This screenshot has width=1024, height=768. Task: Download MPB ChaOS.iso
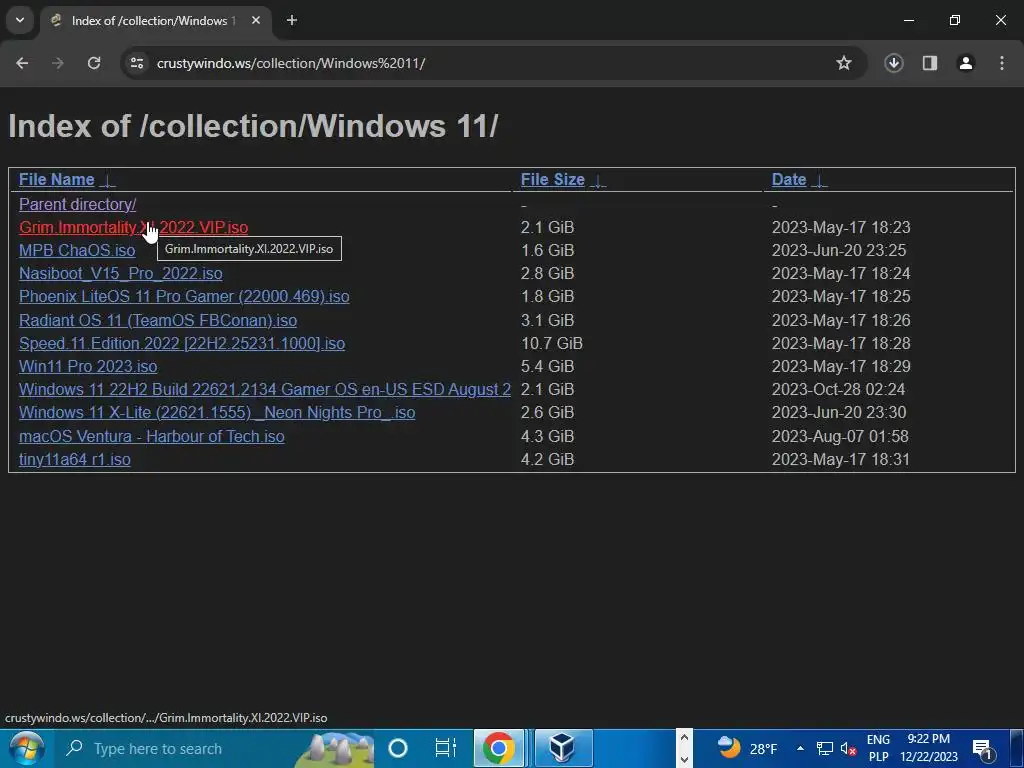[77, 250]
